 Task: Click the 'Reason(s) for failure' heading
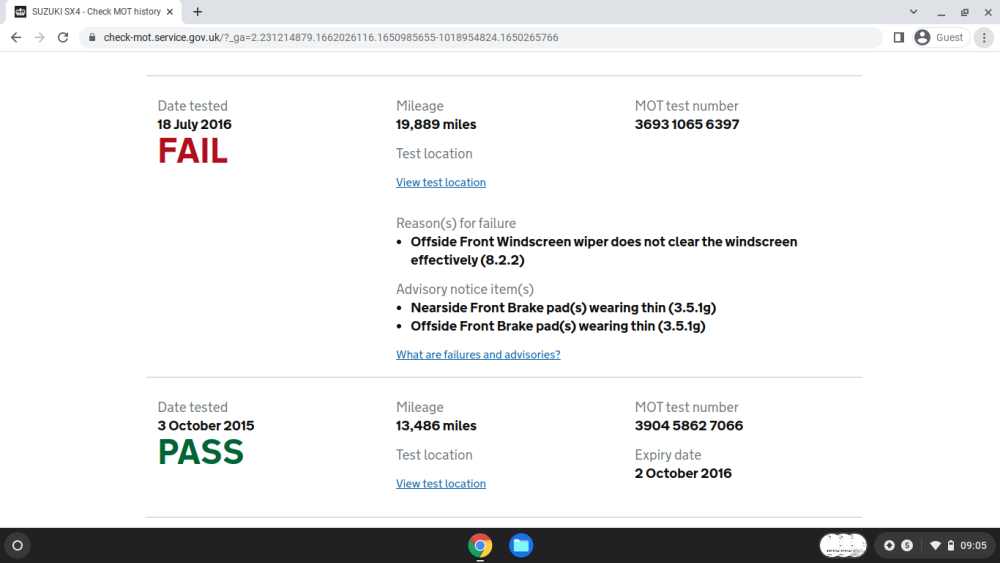click(x=456, y=224)
